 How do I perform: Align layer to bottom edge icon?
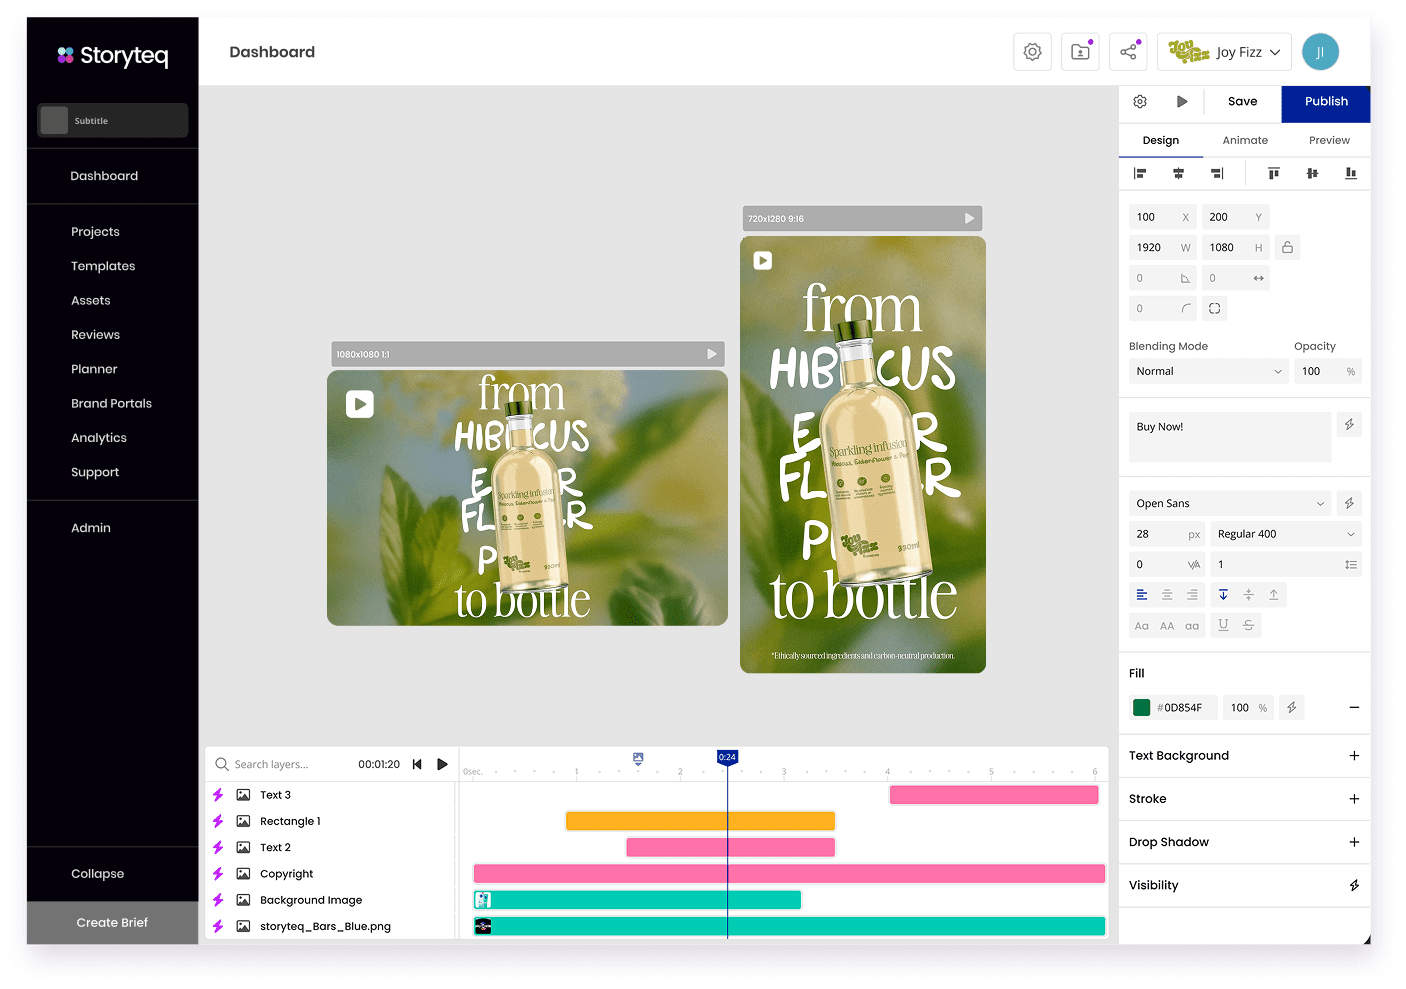(1350, 174)
